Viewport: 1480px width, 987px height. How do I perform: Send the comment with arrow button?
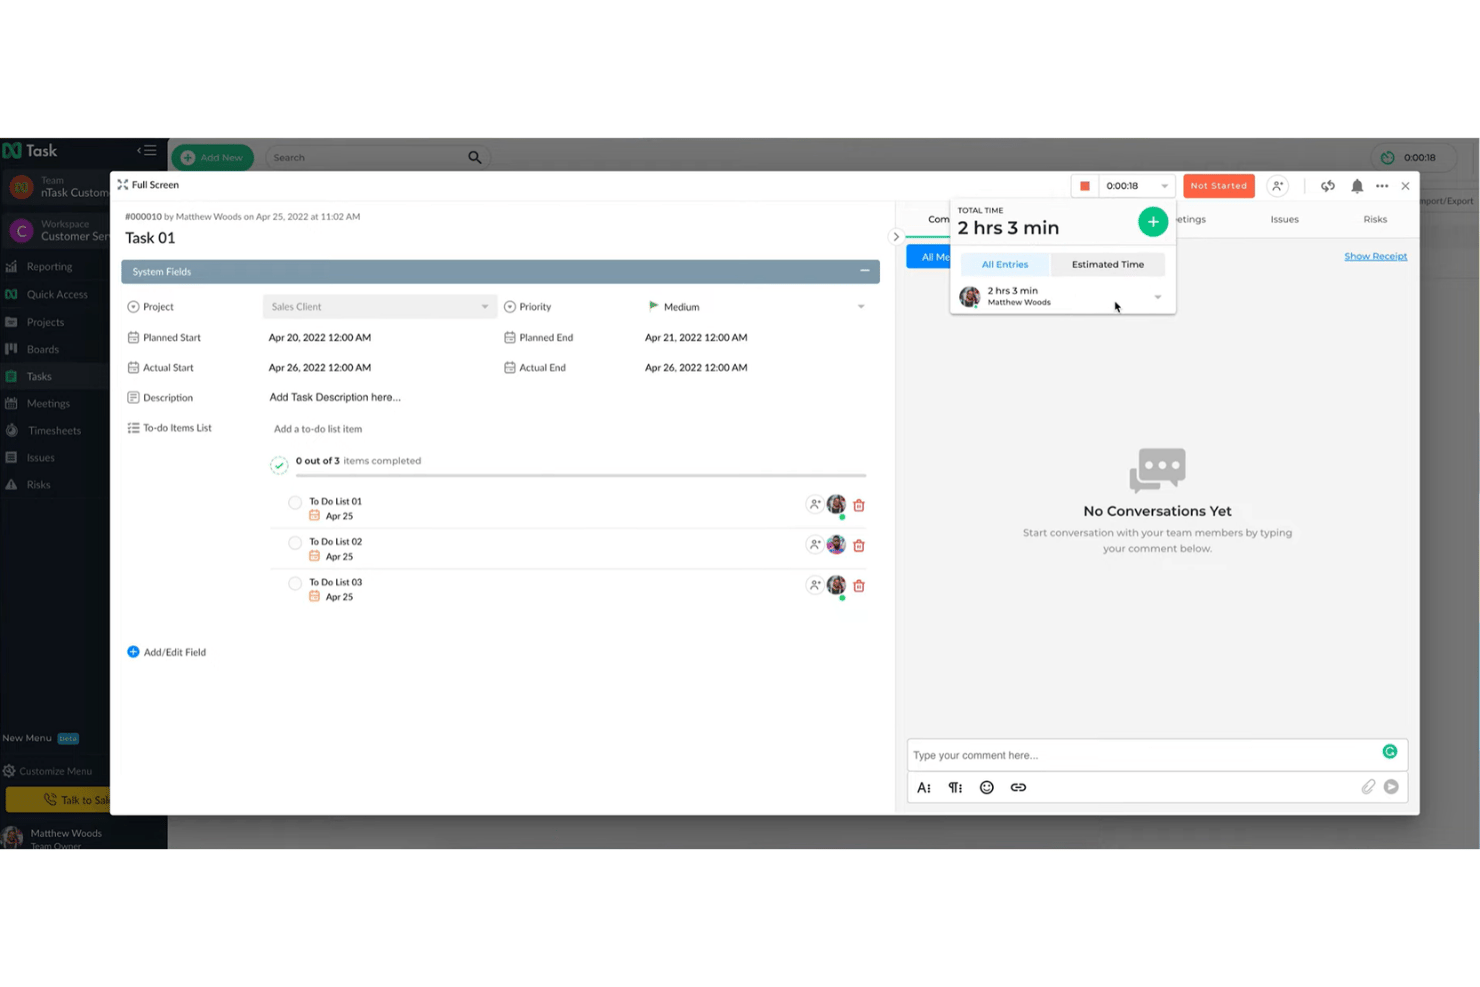coord(1391,787)
